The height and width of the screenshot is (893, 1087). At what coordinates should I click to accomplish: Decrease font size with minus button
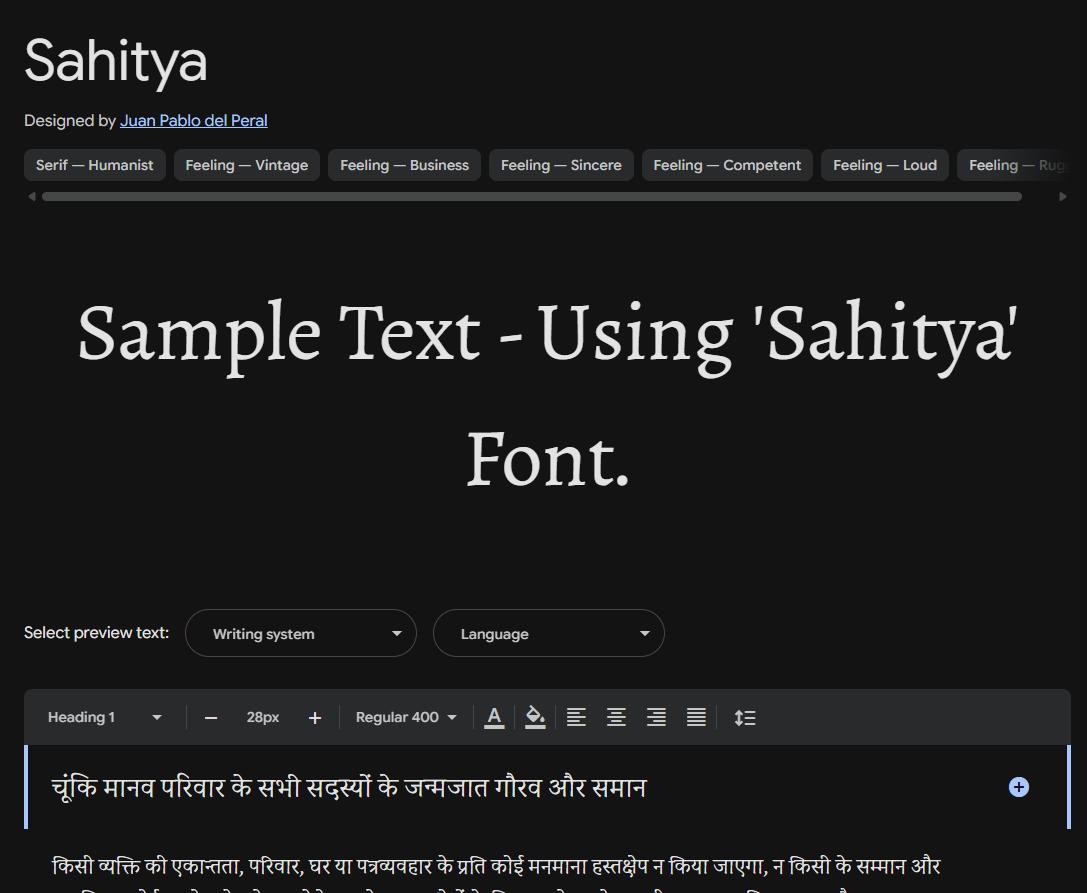[211, 718]
